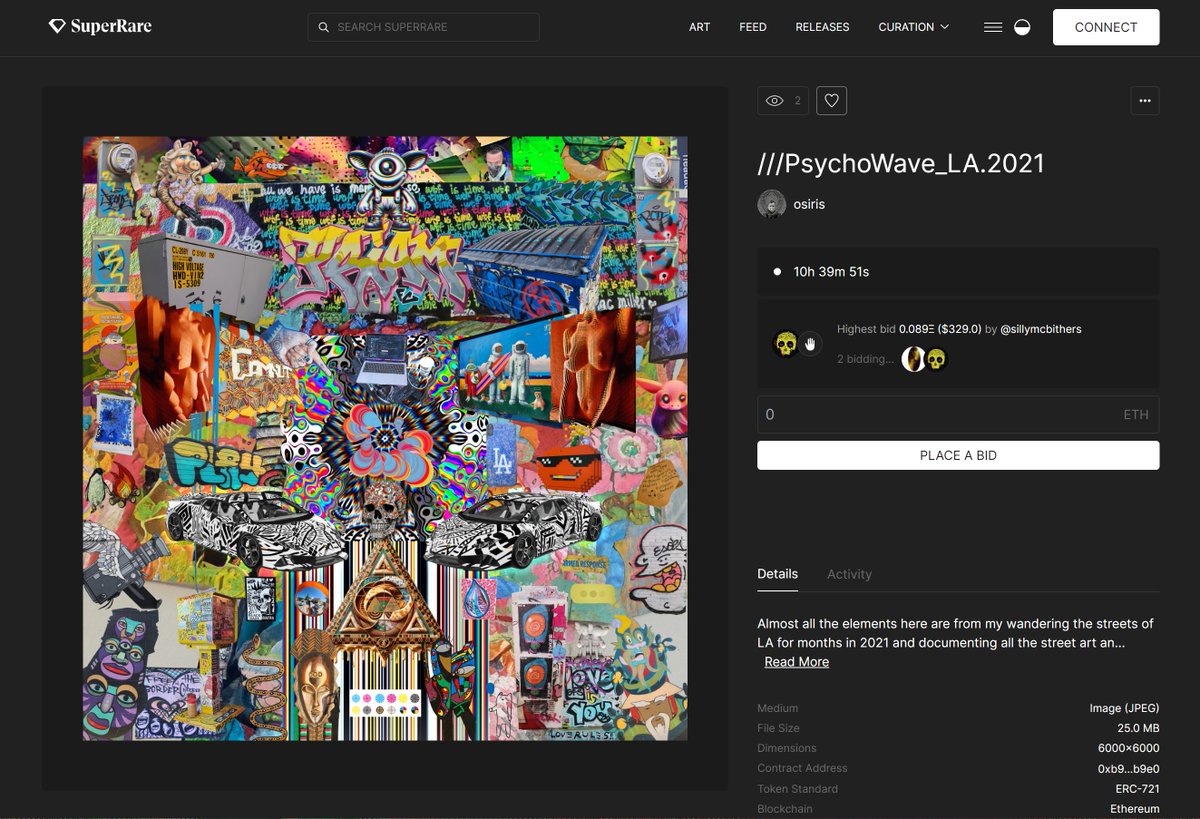Focus the Search SuperRare field
Viewport: 1200px width, 819px height.
click(x=423, y=27)
